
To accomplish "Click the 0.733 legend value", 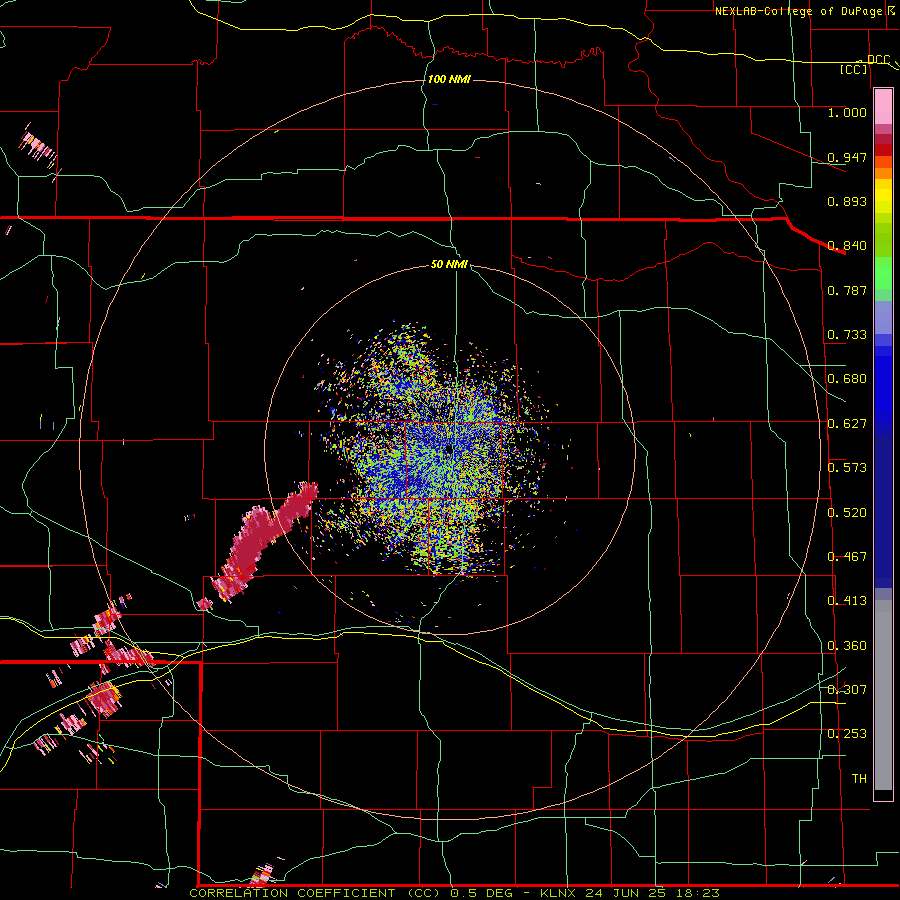I will pyautogui.click(x=847, y=335).
